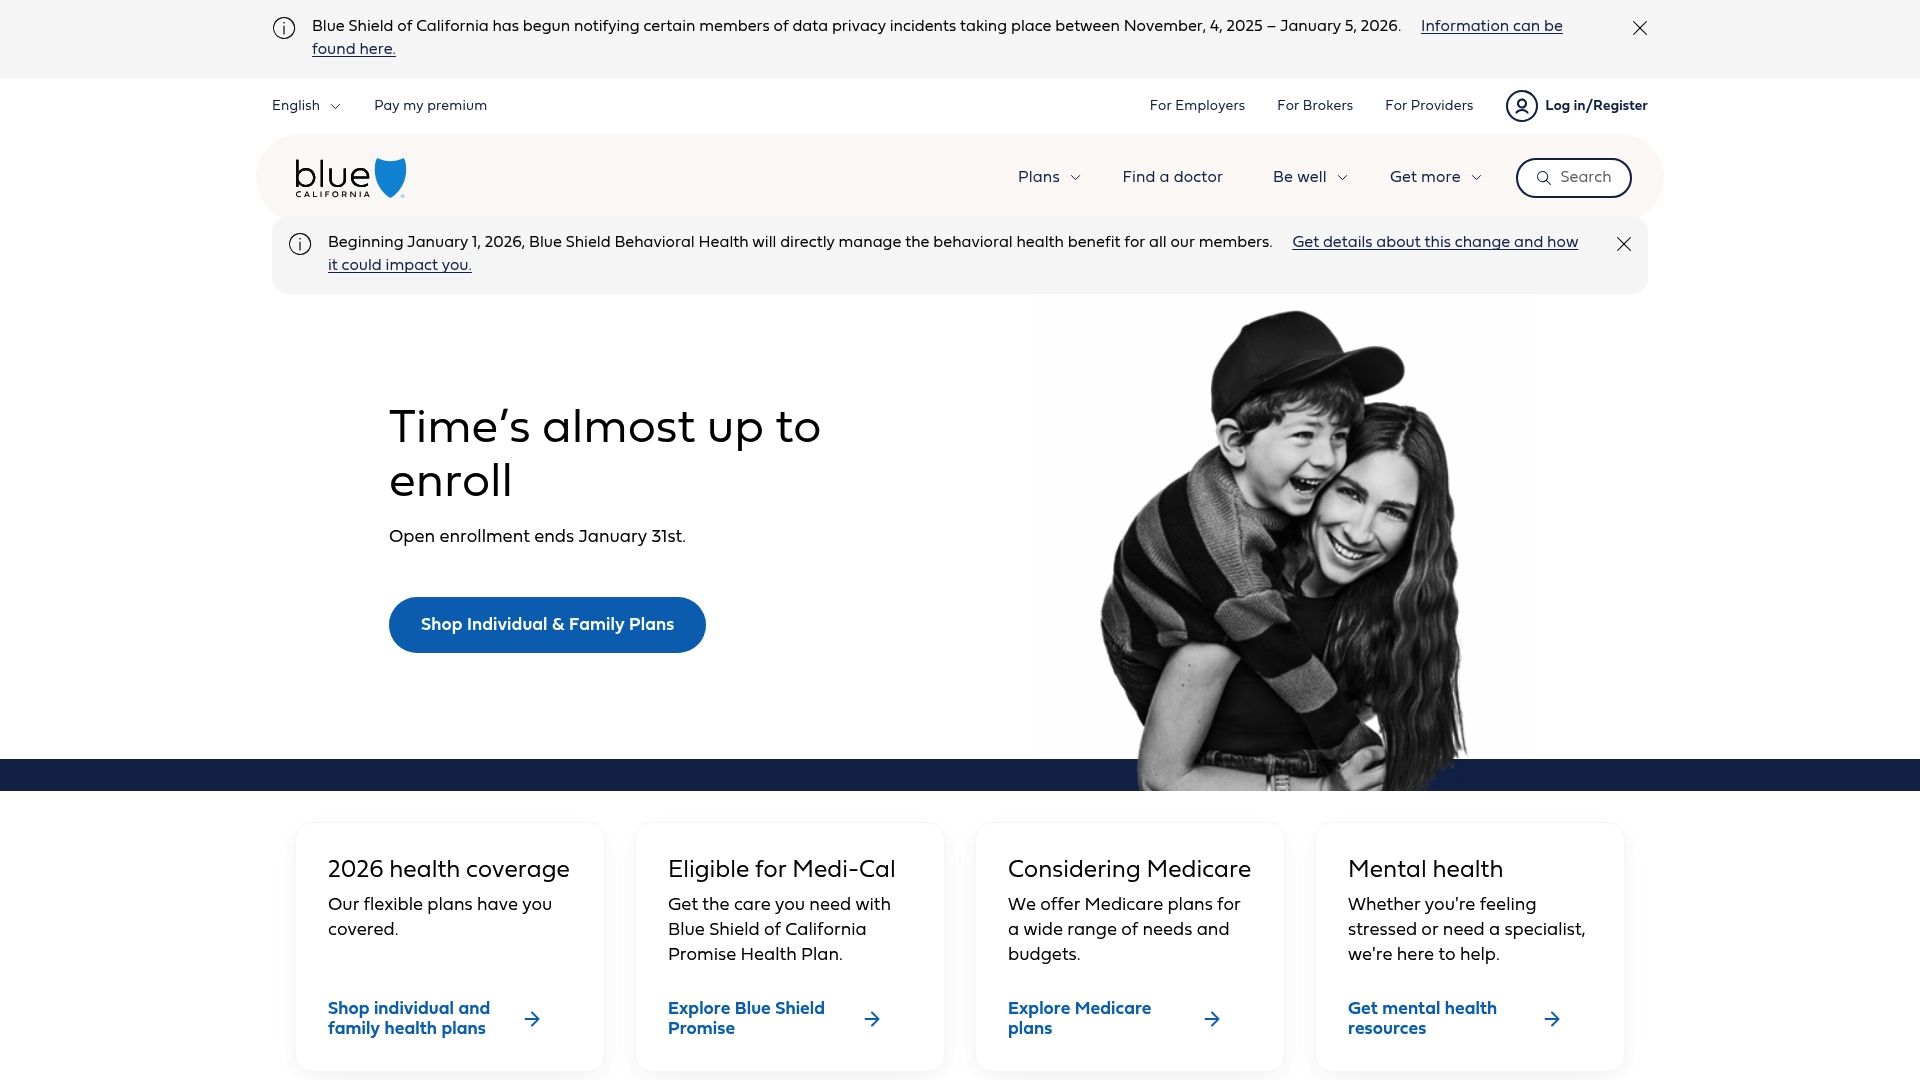The height and width of the screenshot is (1080, 1920).
Task: Click arrow beside Explore Blue Shield Promise
Action: [x=872, y=1019]
